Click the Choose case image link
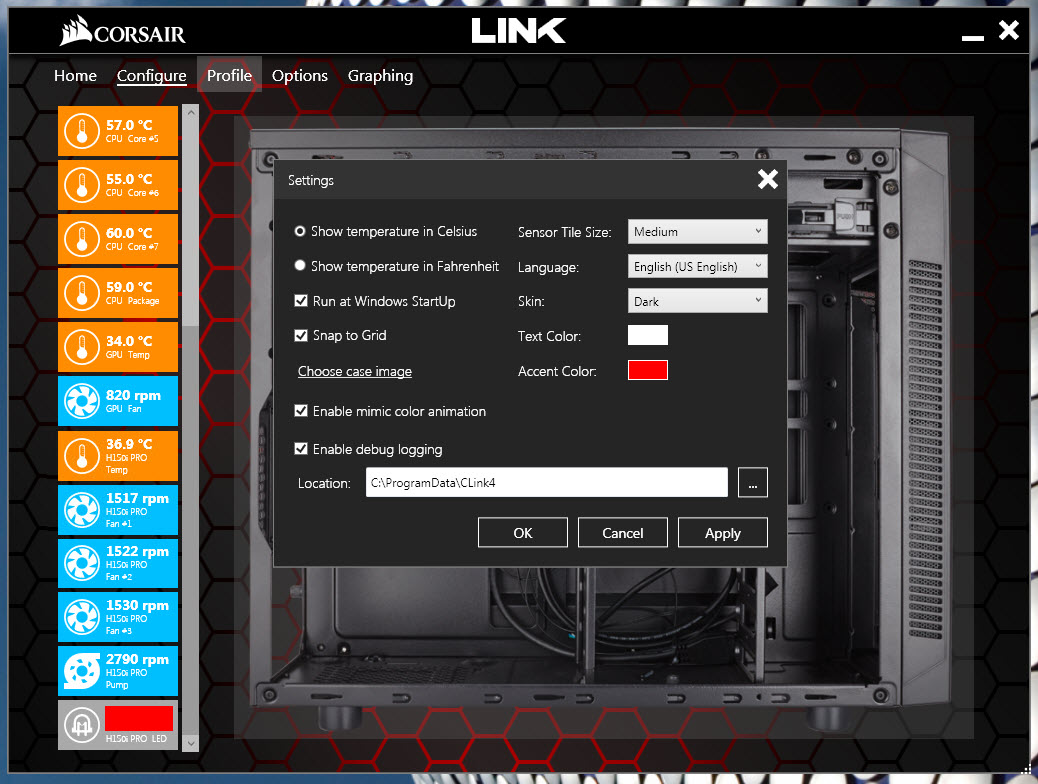This screenshot has width=1038, height=784. click(355, 371)
